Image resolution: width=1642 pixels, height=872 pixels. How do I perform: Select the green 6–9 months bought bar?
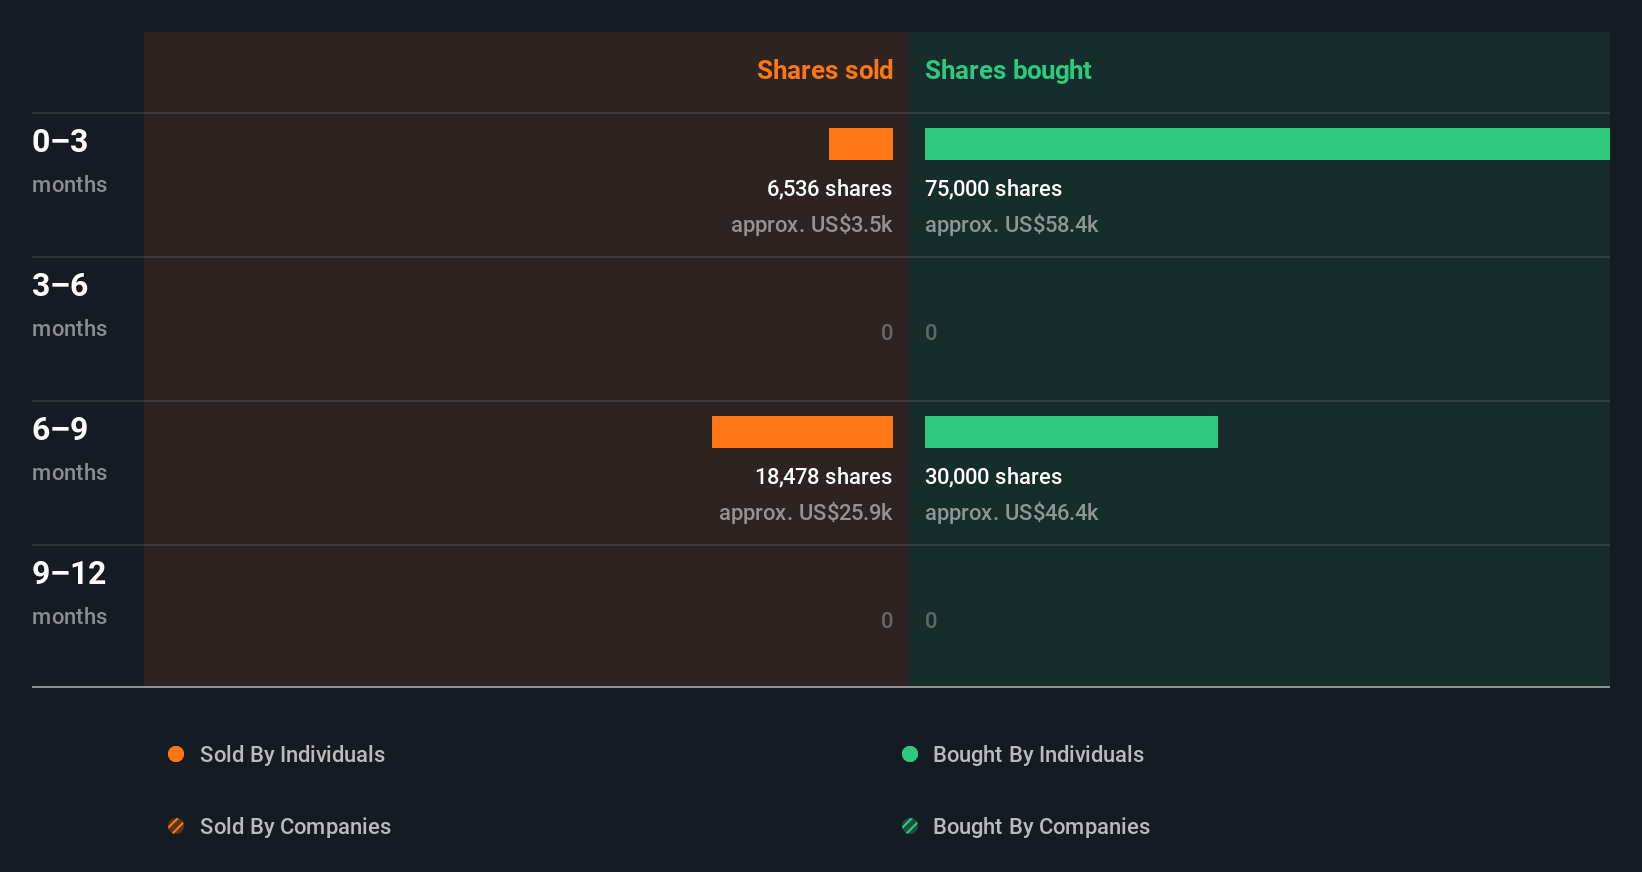pos(1071,432)
